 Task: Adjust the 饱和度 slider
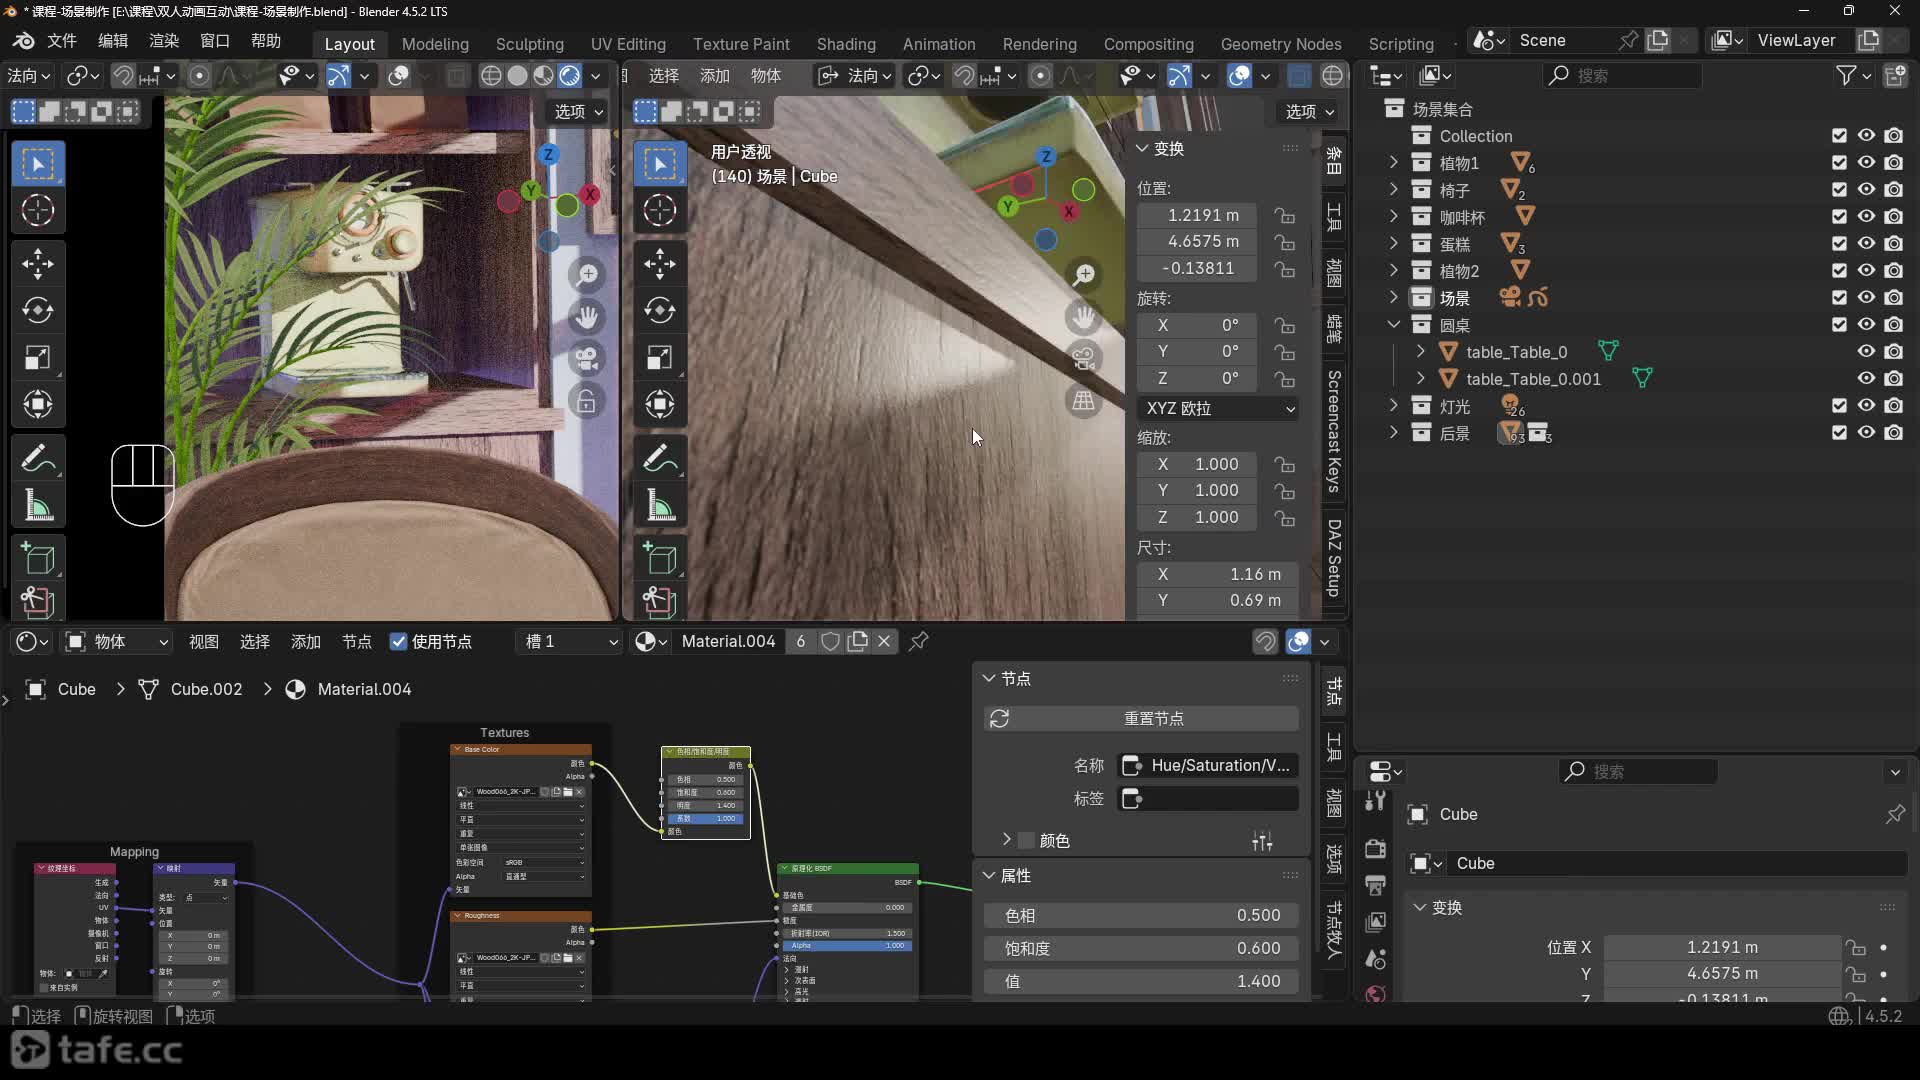(1142, 948)
